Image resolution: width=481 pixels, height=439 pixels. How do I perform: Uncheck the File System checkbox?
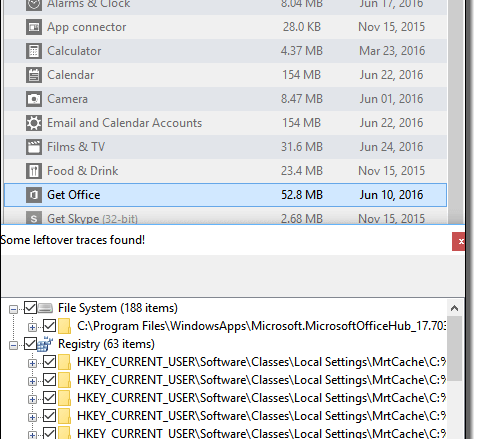click(x=30, y=308)
